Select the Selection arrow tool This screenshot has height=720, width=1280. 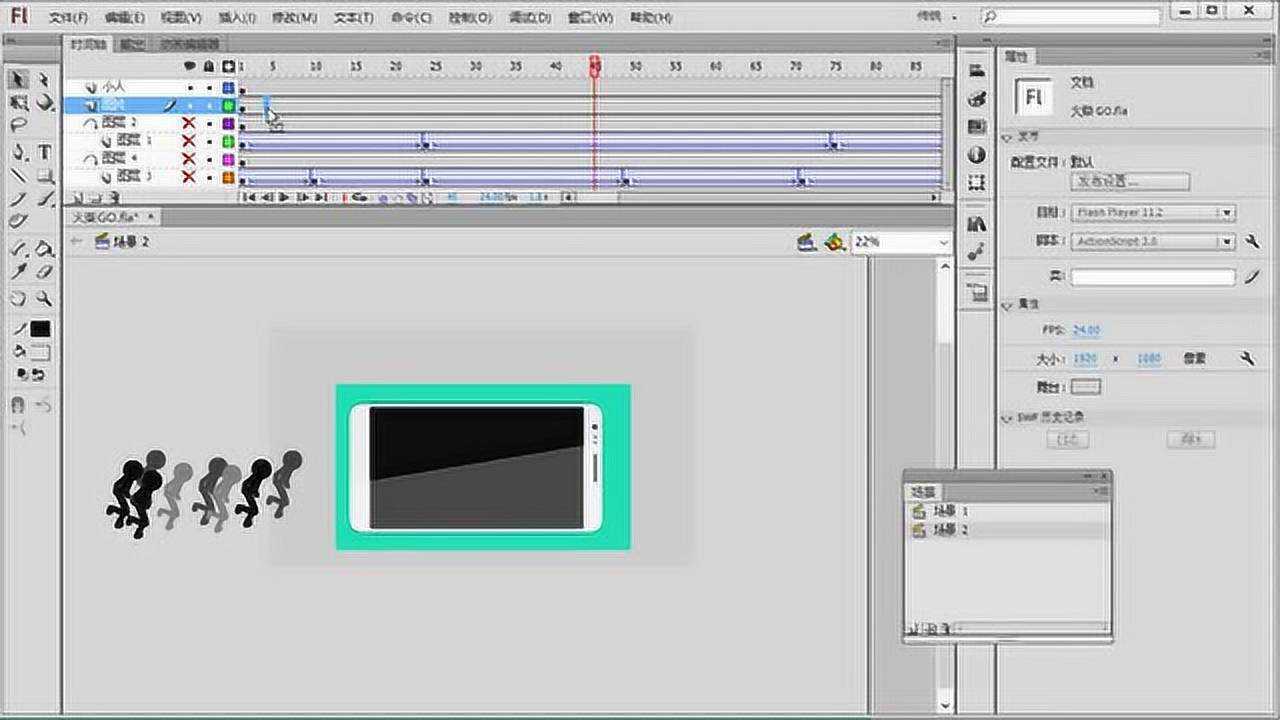tap(18, 79)
